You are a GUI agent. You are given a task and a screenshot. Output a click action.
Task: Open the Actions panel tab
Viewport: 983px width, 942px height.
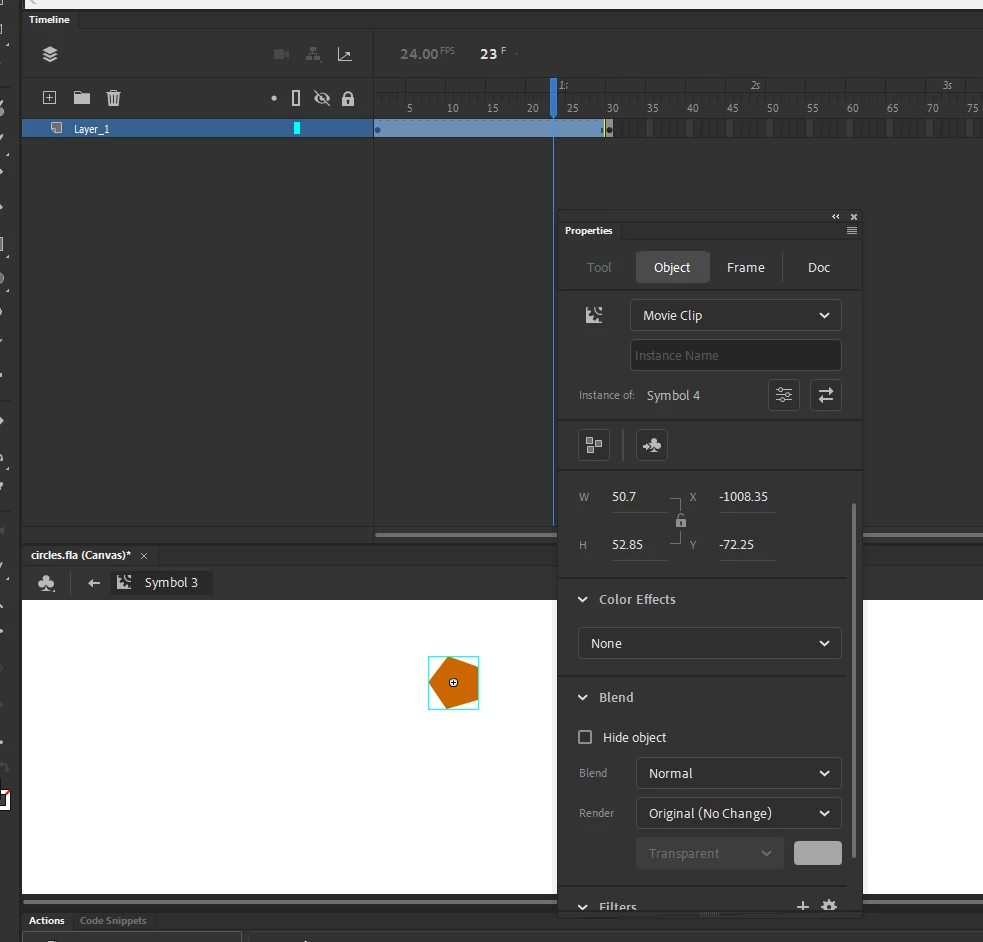tap(46, 921)
